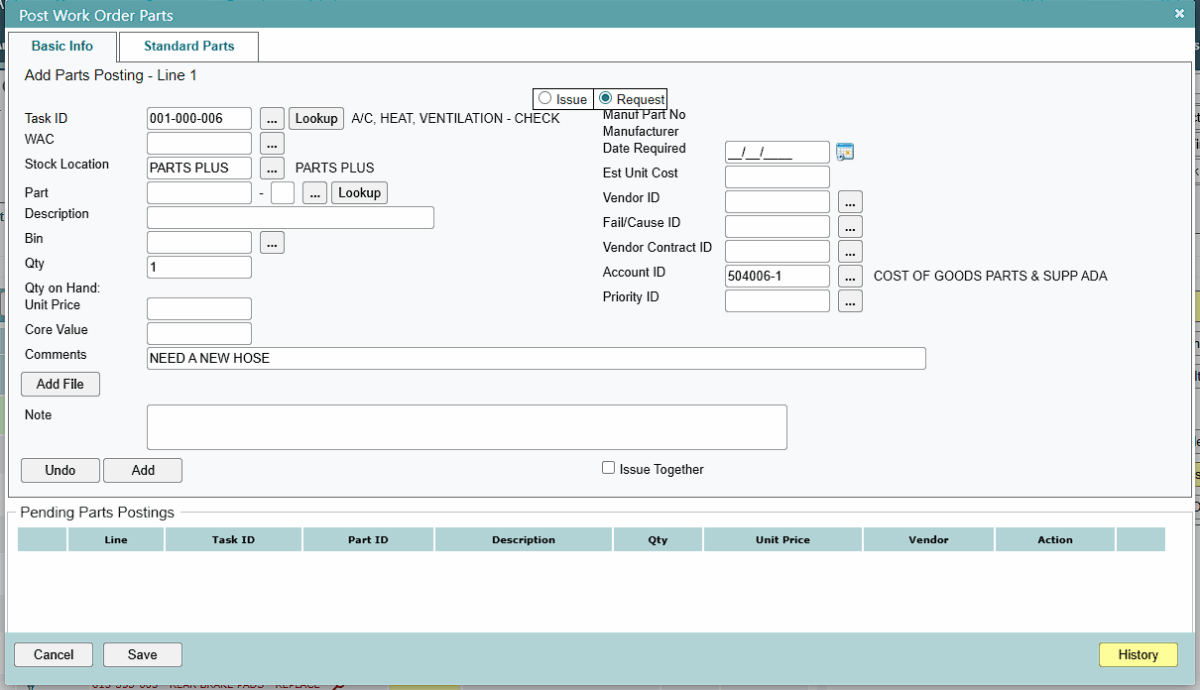Click the Task ID column header

pyautogui.click(x=233, y=540)
